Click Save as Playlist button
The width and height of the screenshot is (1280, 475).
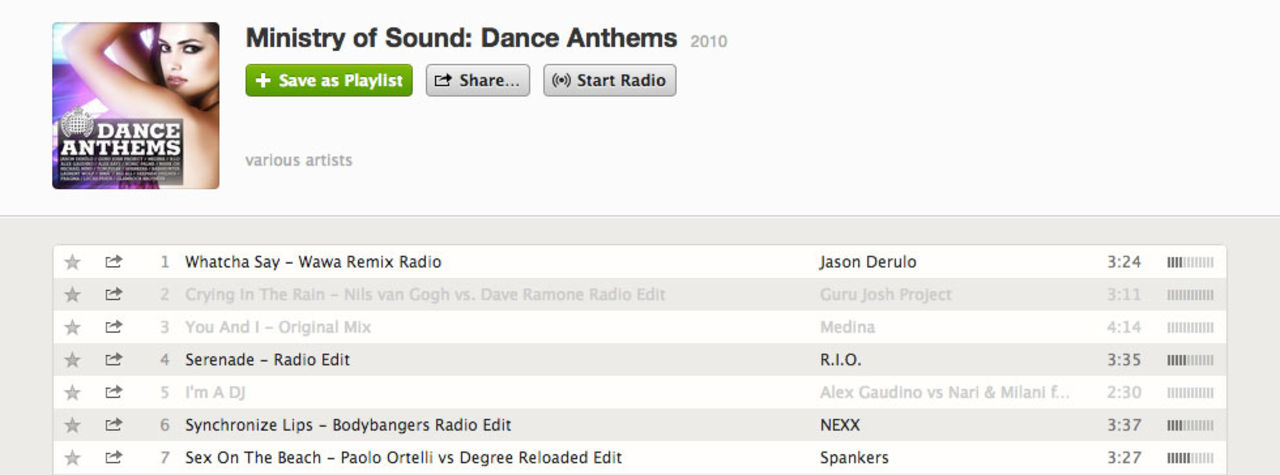tap(329, 81)
